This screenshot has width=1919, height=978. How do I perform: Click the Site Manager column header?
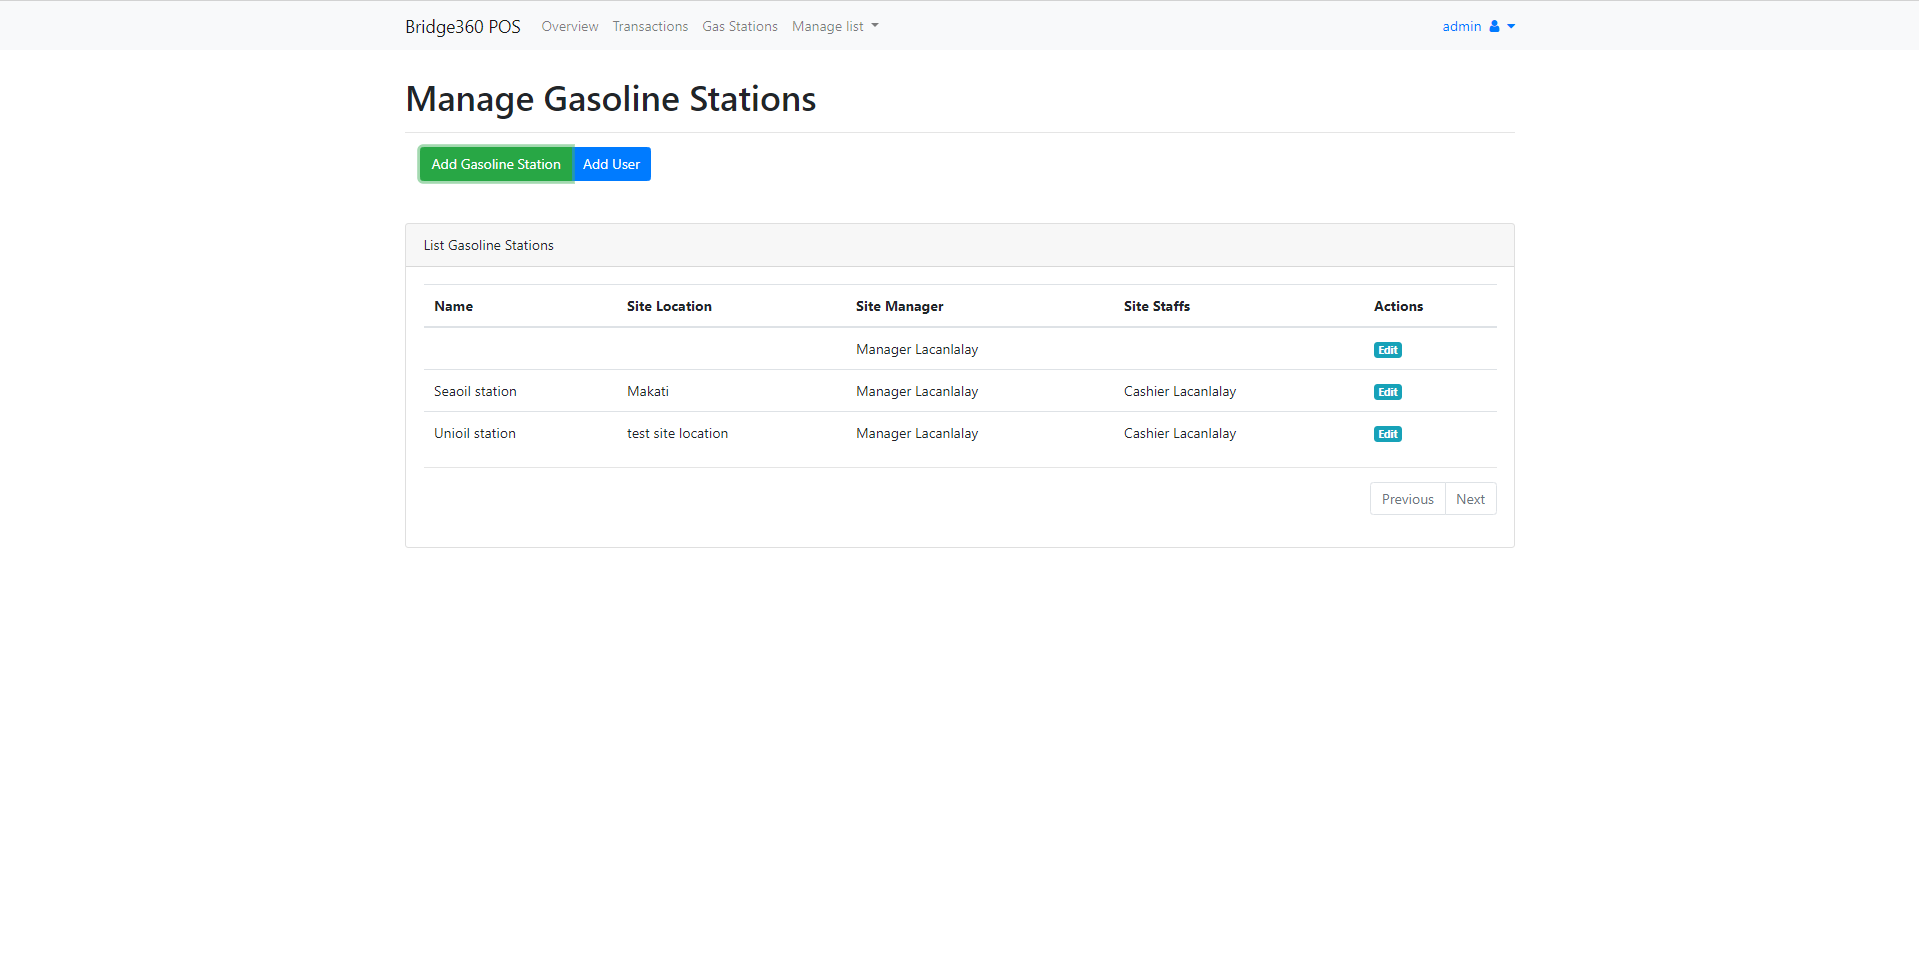coord(899,306)
